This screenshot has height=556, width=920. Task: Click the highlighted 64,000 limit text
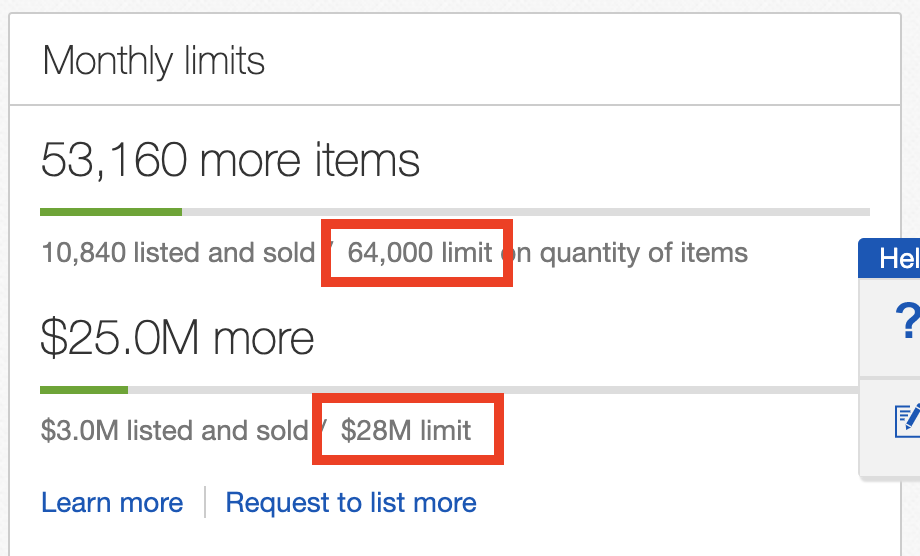[420, 253]
